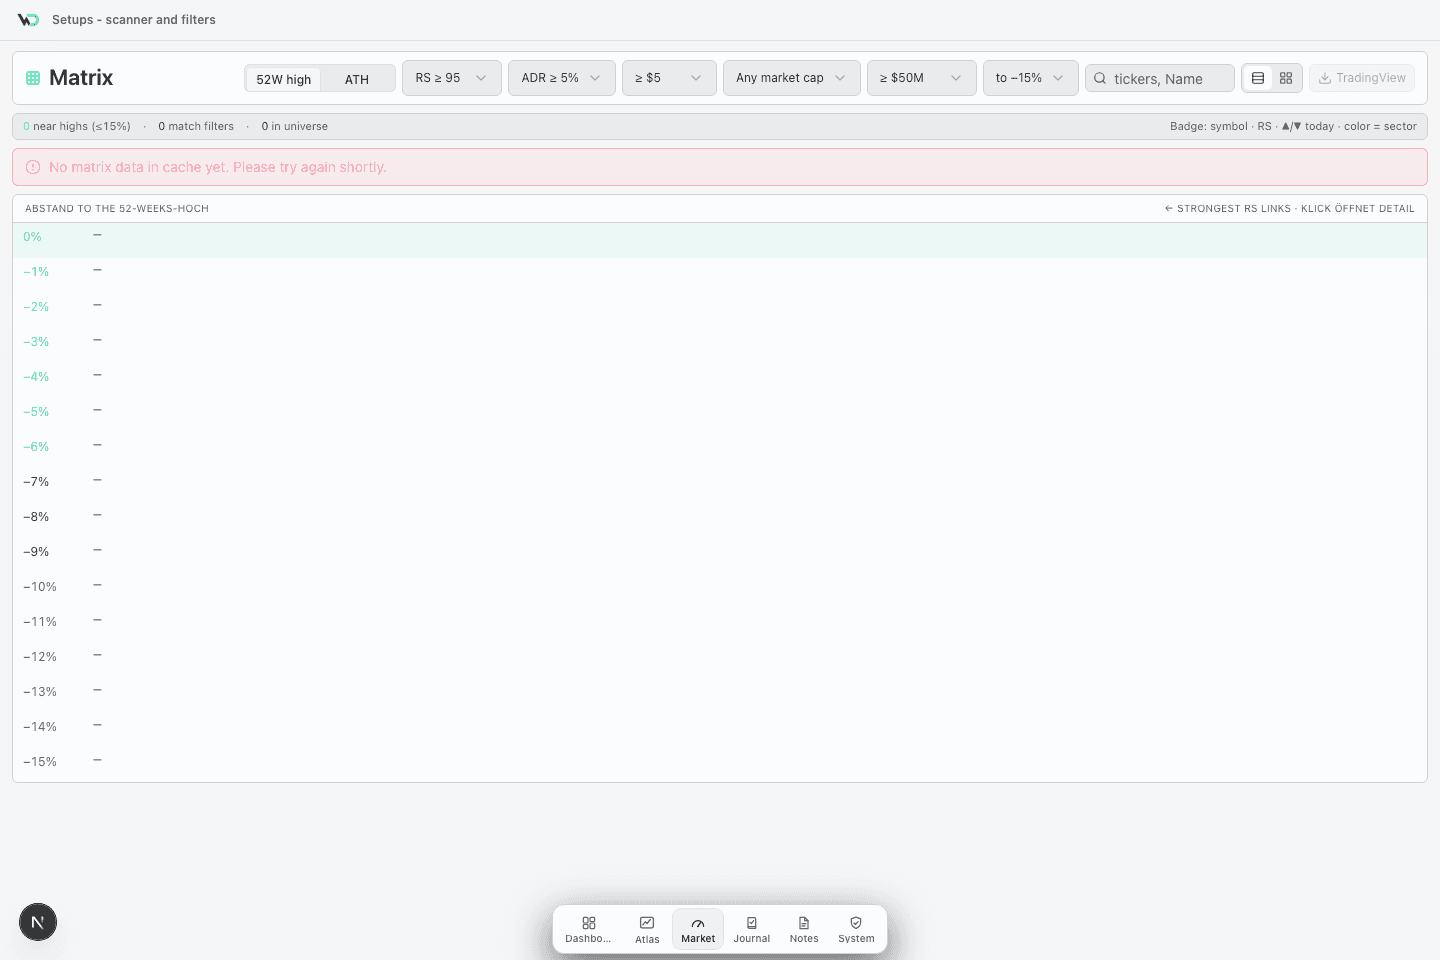Click the −15% row label

(x=40, y=762)
